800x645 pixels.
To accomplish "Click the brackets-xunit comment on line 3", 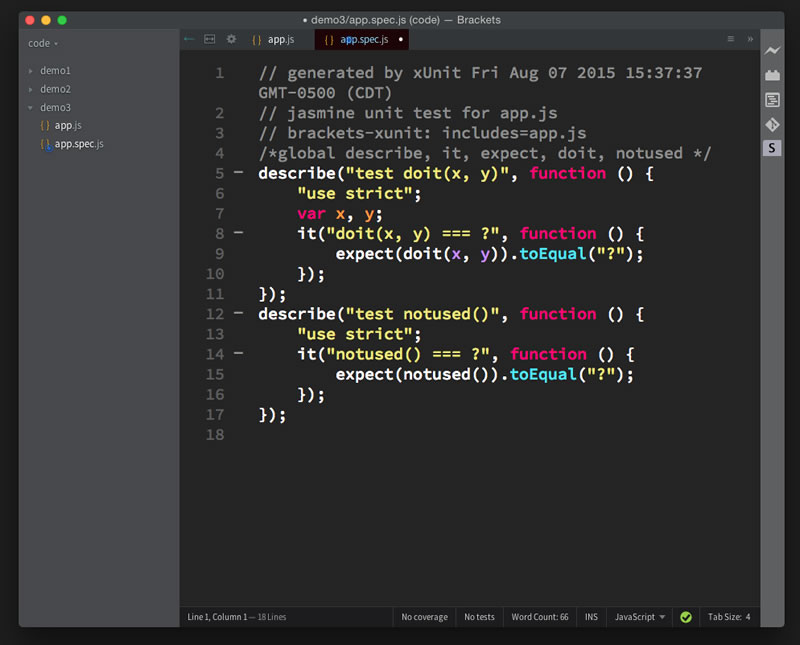I will (422, 133).
